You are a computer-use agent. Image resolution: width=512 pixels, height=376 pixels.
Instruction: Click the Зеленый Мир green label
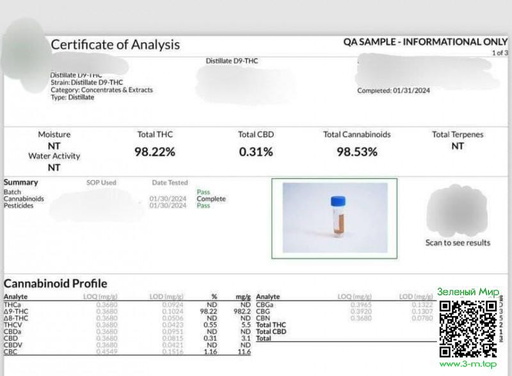point(468,292)
